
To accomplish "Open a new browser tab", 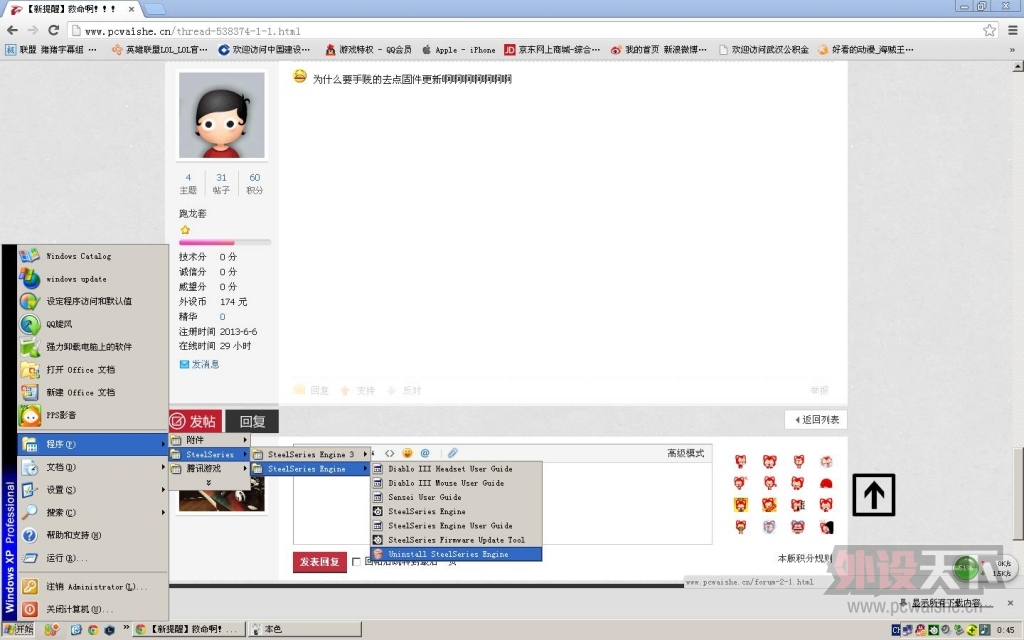I will pos(154,9).
